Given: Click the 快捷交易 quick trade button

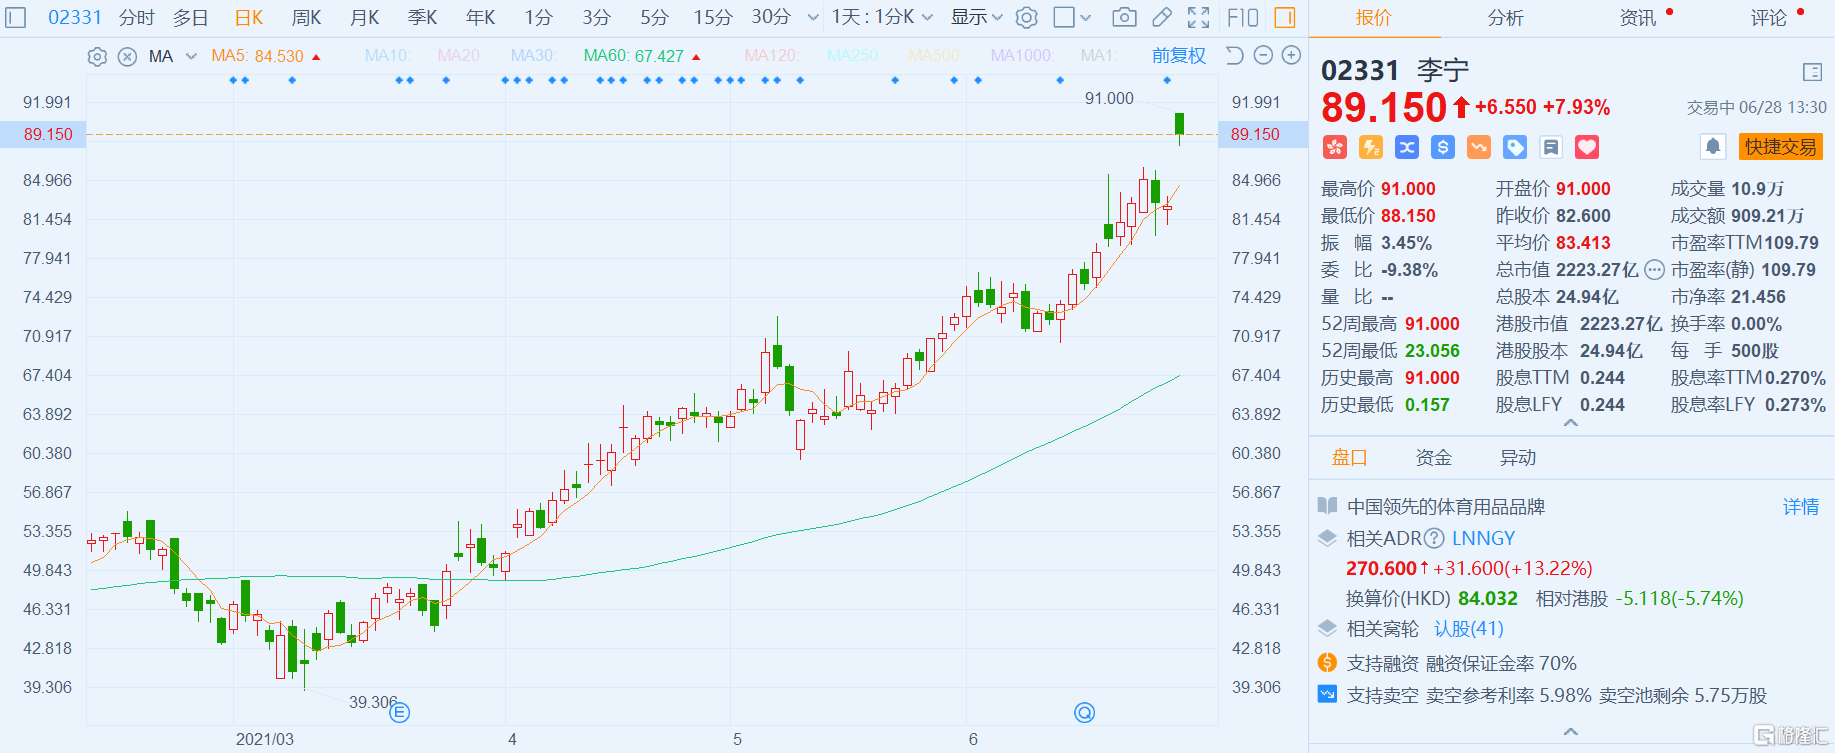Looking at the screenshot, I should [x=1781, y=147].
